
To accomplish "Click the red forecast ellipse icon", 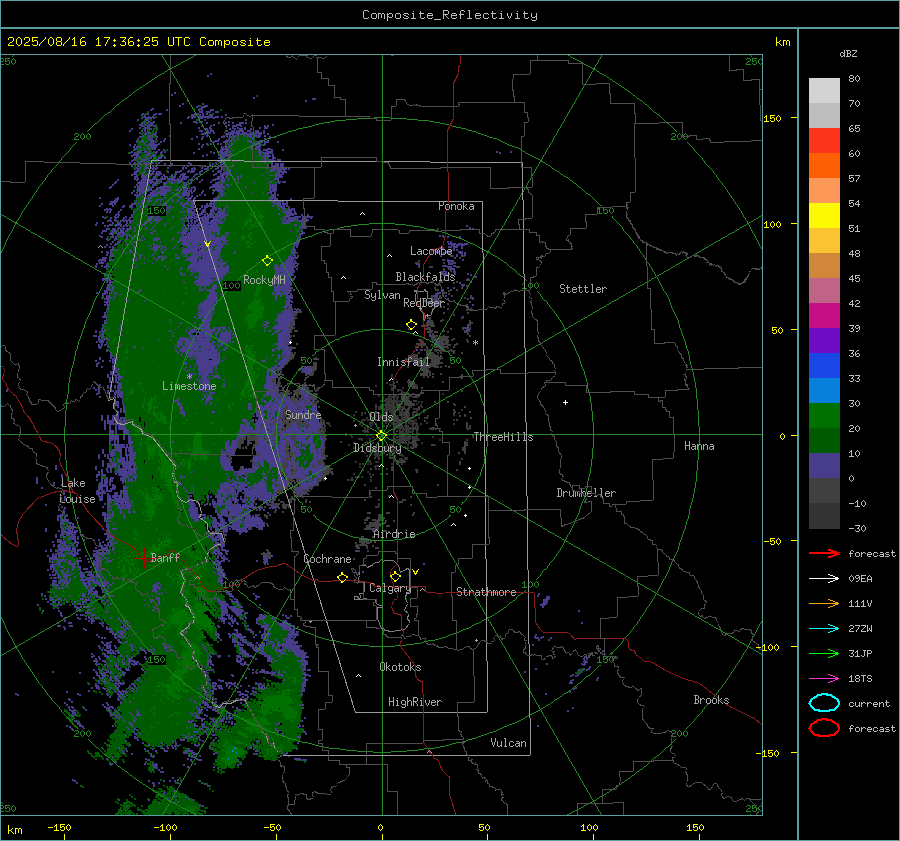I will click(x=824, y=728).
